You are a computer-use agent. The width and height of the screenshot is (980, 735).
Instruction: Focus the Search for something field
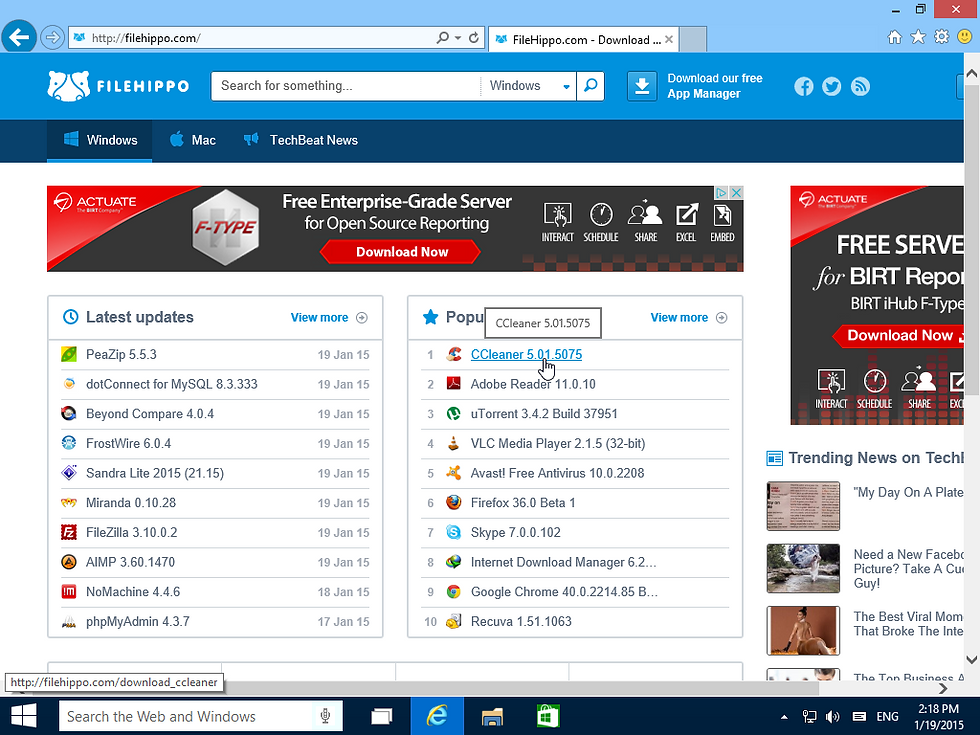346,86
